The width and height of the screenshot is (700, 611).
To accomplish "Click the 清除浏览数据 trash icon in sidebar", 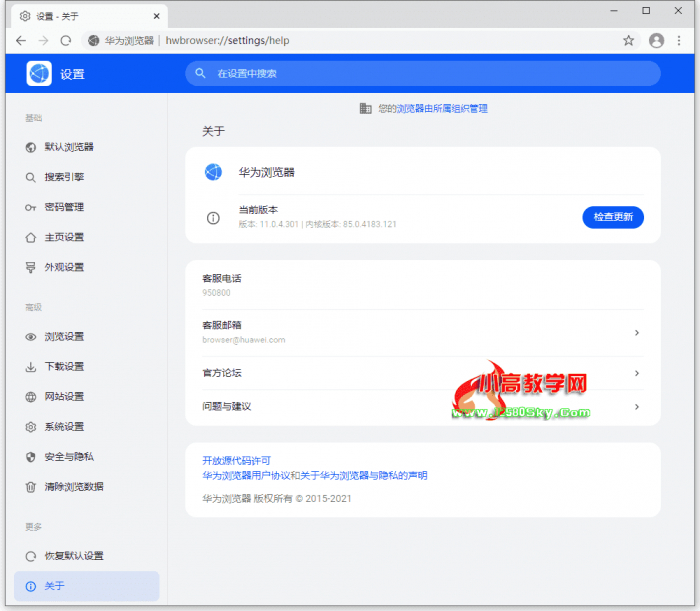I will click(x=30, y=487).
